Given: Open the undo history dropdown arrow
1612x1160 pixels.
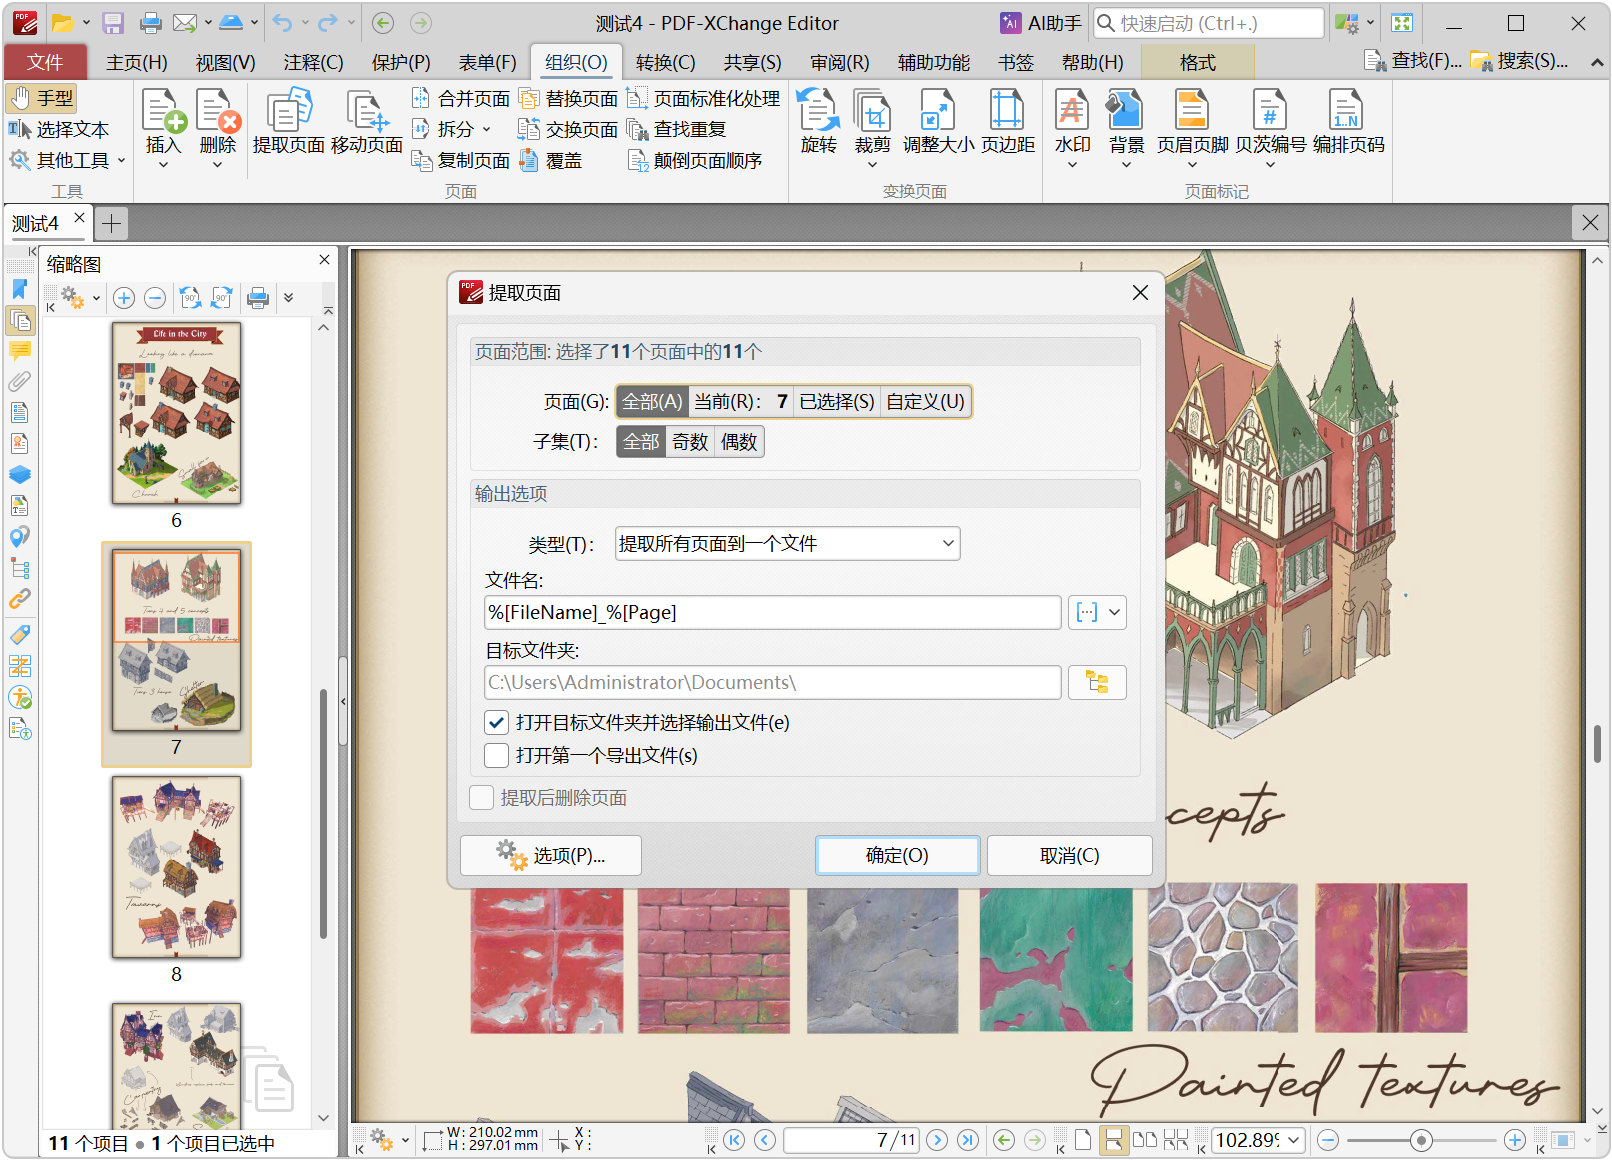Looking at the screenshot, I should click(306, 23).
